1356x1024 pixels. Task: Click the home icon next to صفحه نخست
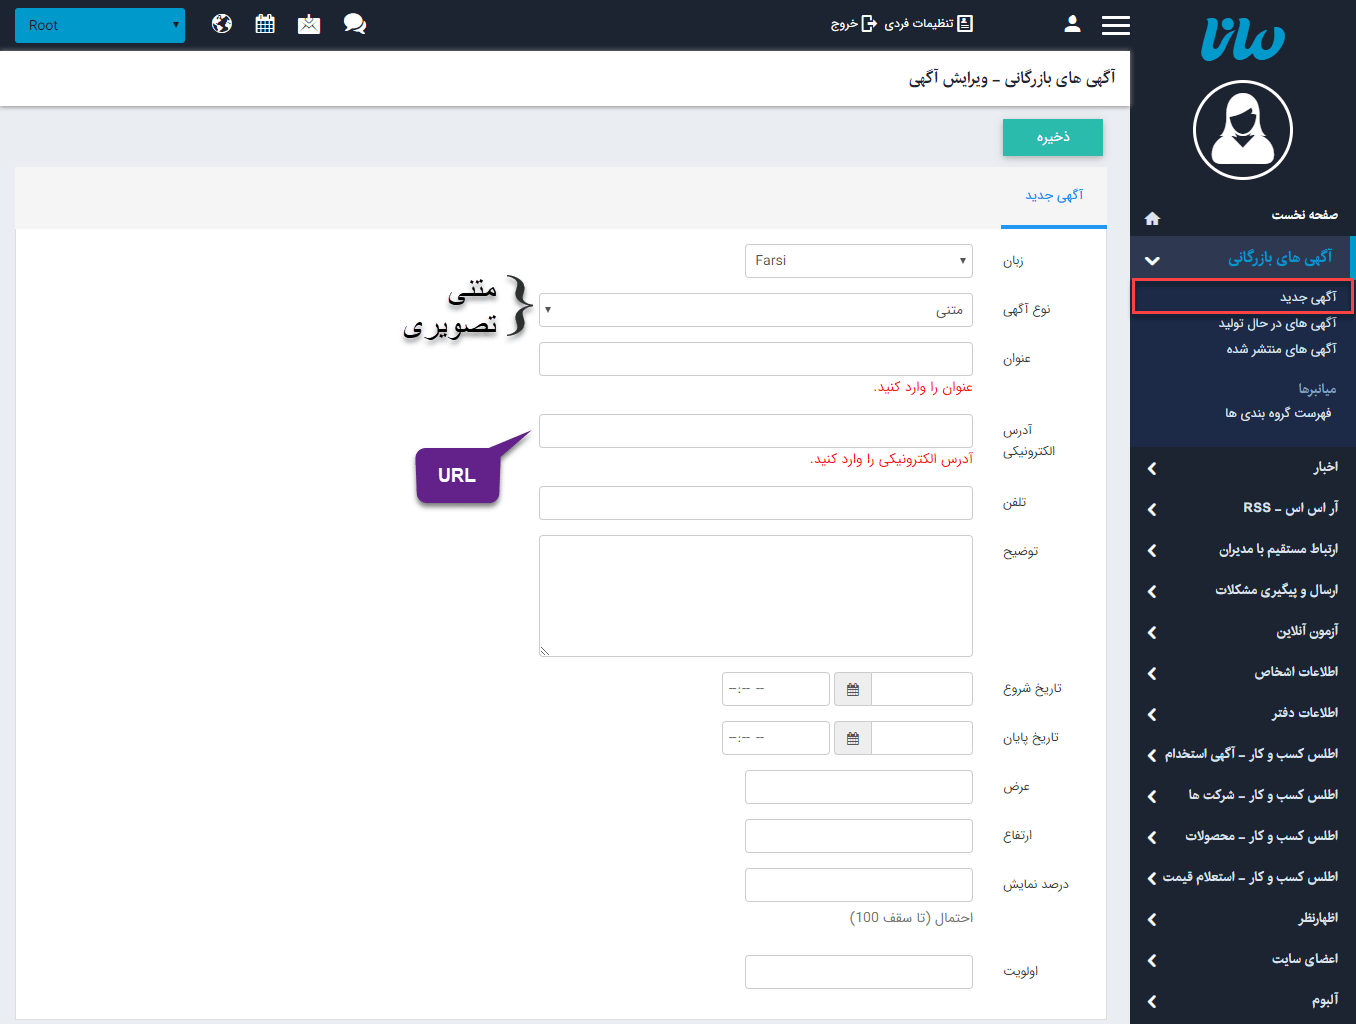pyautogui.click(x=1152, y=216)
